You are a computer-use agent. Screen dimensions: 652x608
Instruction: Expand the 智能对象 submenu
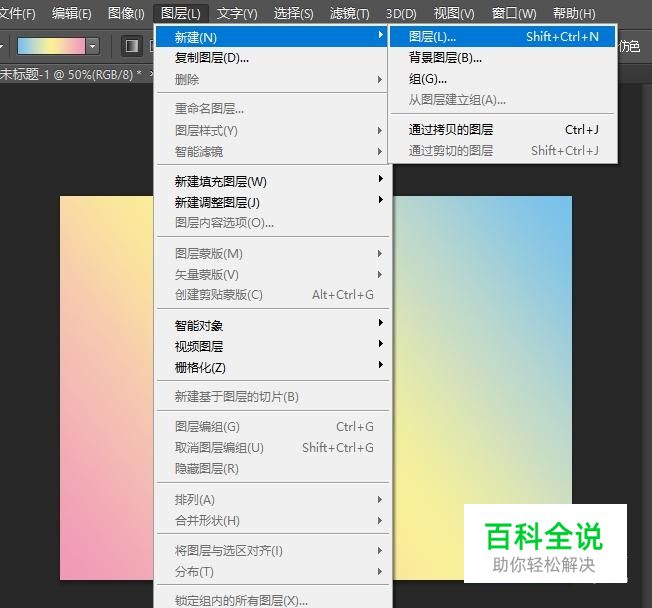pos(271,325)
